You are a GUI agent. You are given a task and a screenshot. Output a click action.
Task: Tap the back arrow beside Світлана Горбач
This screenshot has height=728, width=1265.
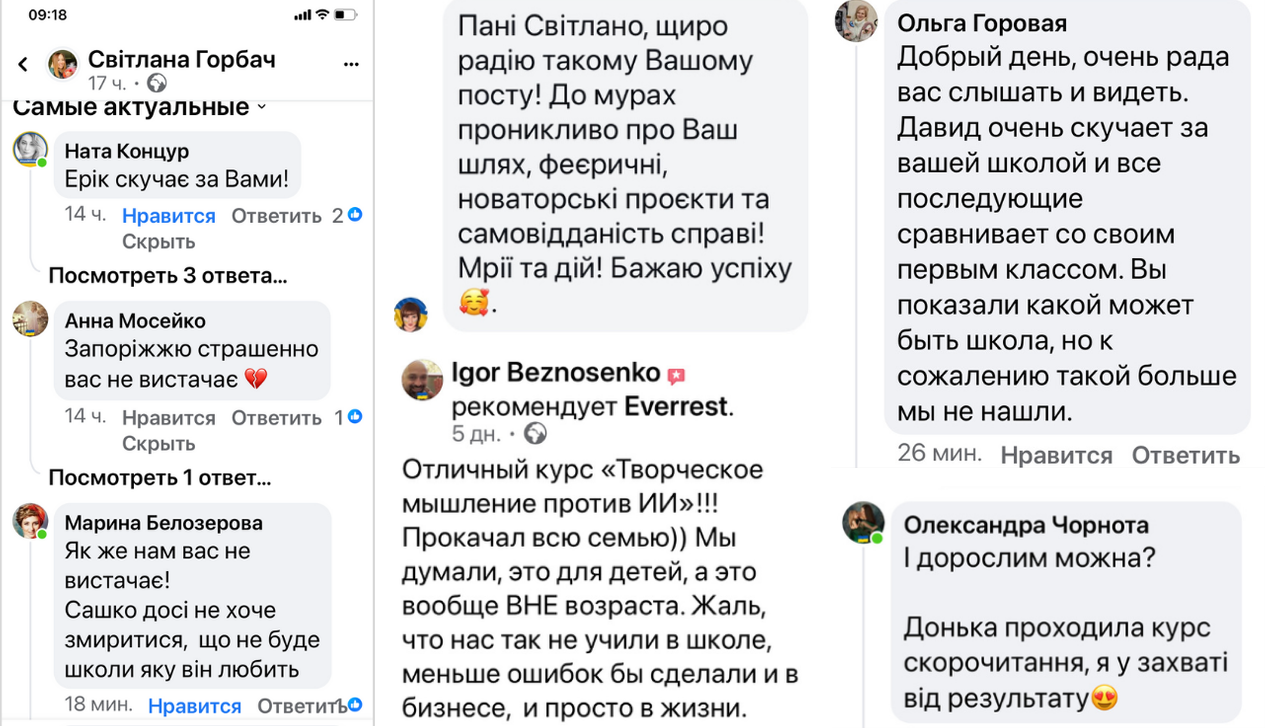tap(23, 65)
